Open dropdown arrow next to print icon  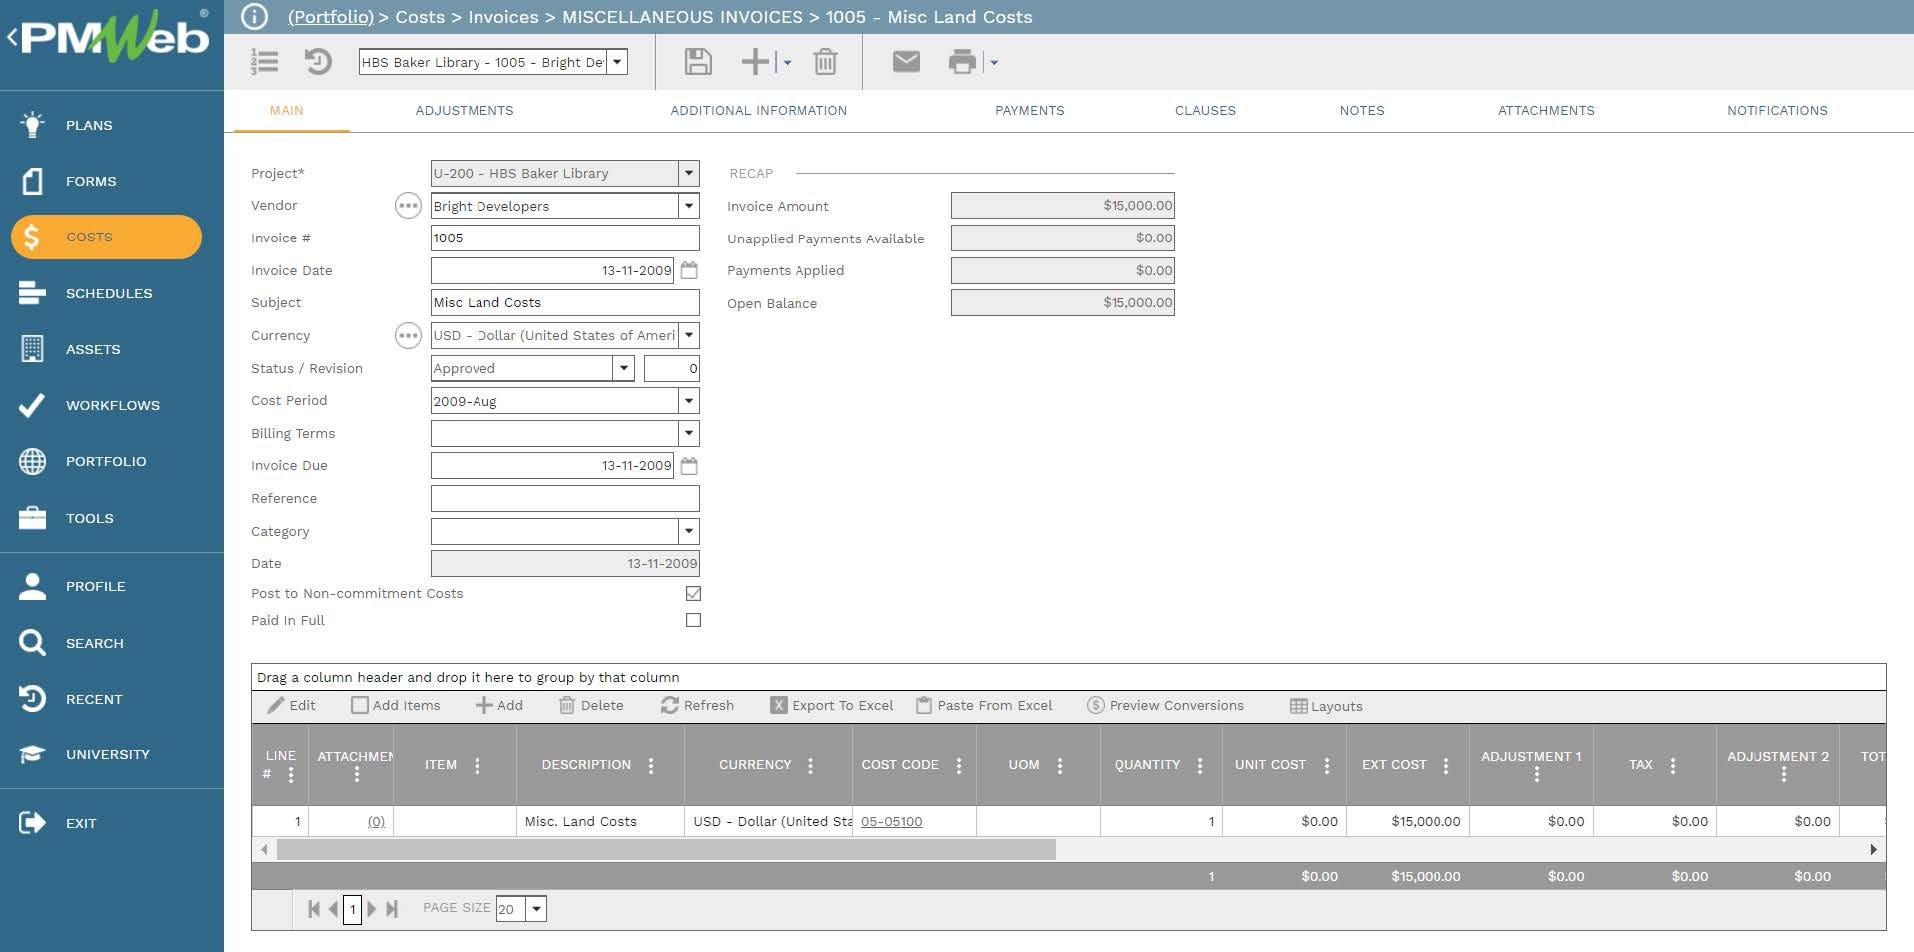[993, 62]
